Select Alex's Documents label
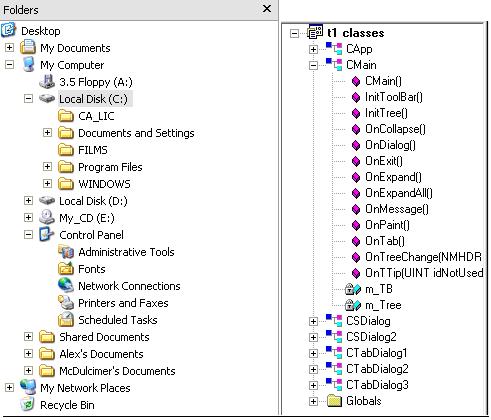The image size is (491, 420). [x=101, y=354]
